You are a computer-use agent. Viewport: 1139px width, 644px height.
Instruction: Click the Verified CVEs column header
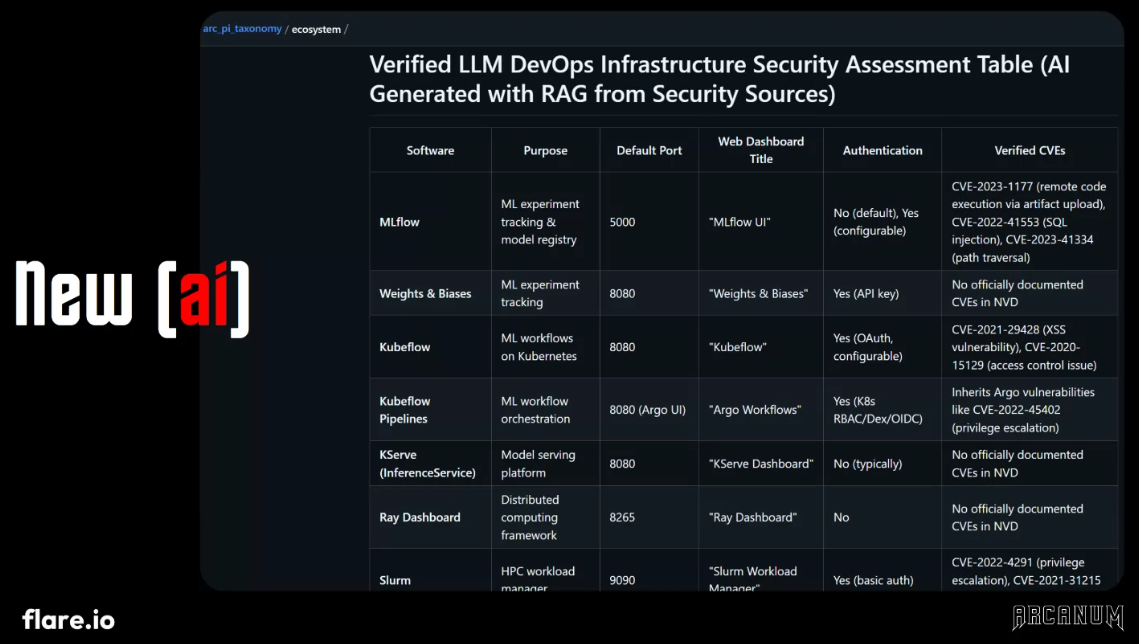[1029, 150]
